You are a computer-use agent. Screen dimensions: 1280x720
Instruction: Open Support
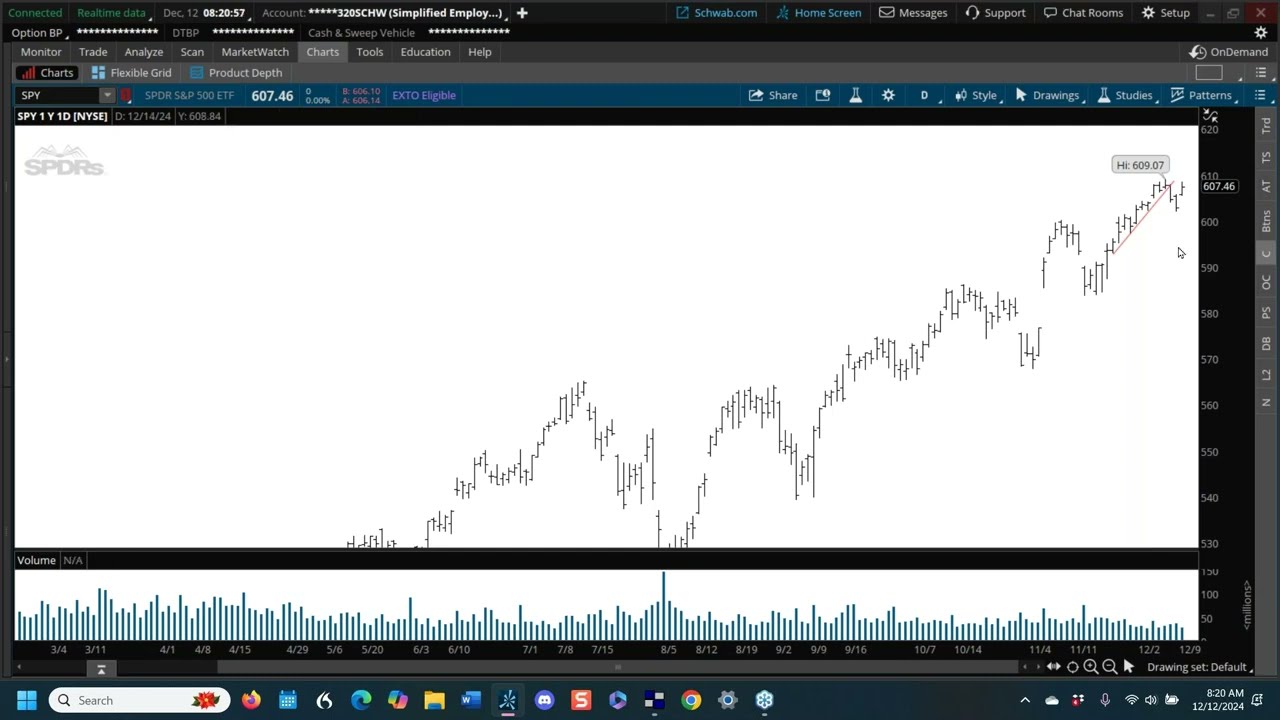tap(995, 13)
